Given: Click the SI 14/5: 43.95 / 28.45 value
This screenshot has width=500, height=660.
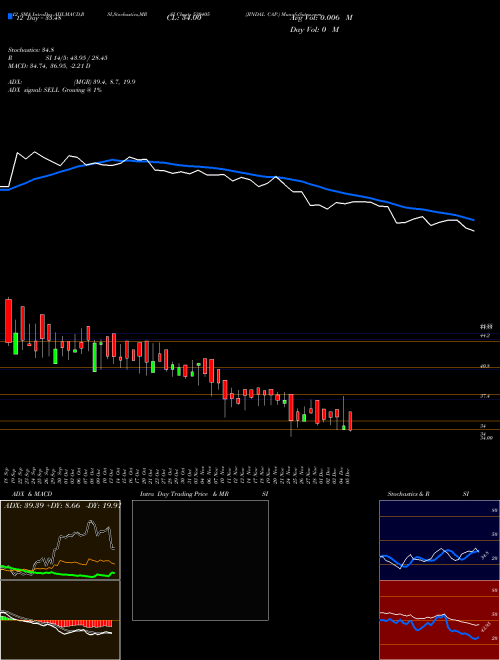Looking at the screenshot, I should coord(77,58).
